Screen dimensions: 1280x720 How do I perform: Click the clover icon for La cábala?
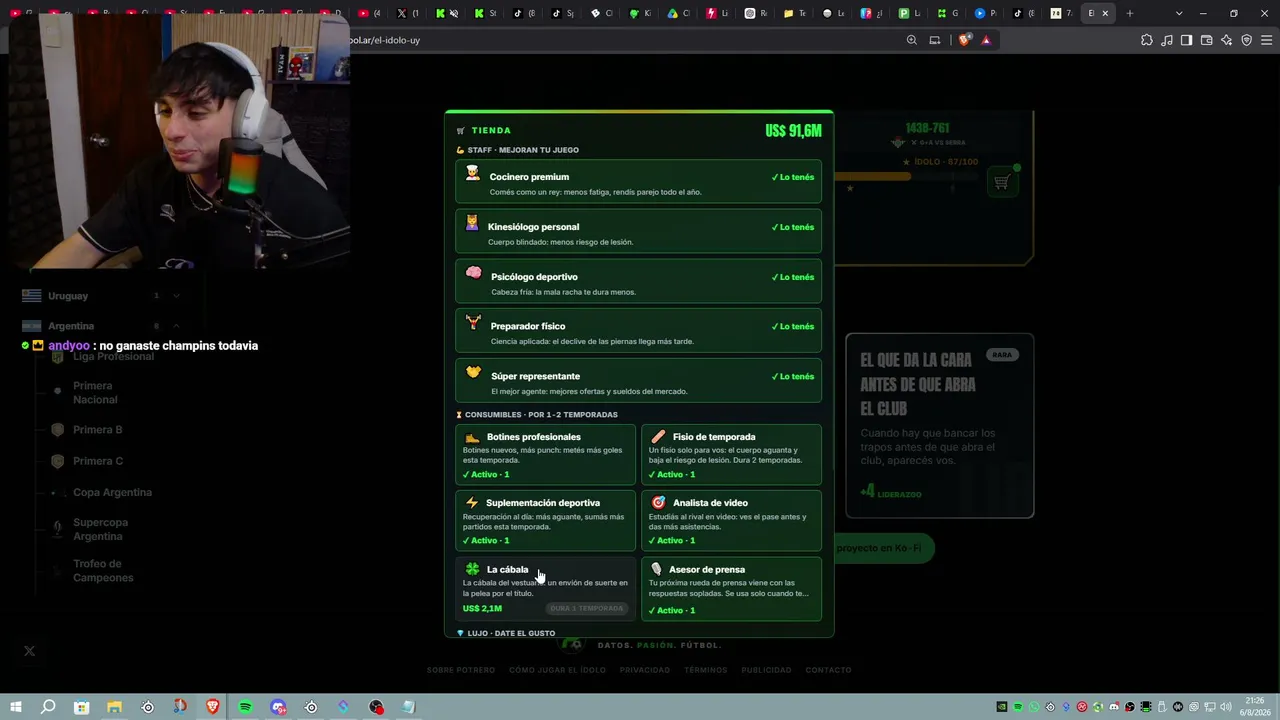click(472, 569)
